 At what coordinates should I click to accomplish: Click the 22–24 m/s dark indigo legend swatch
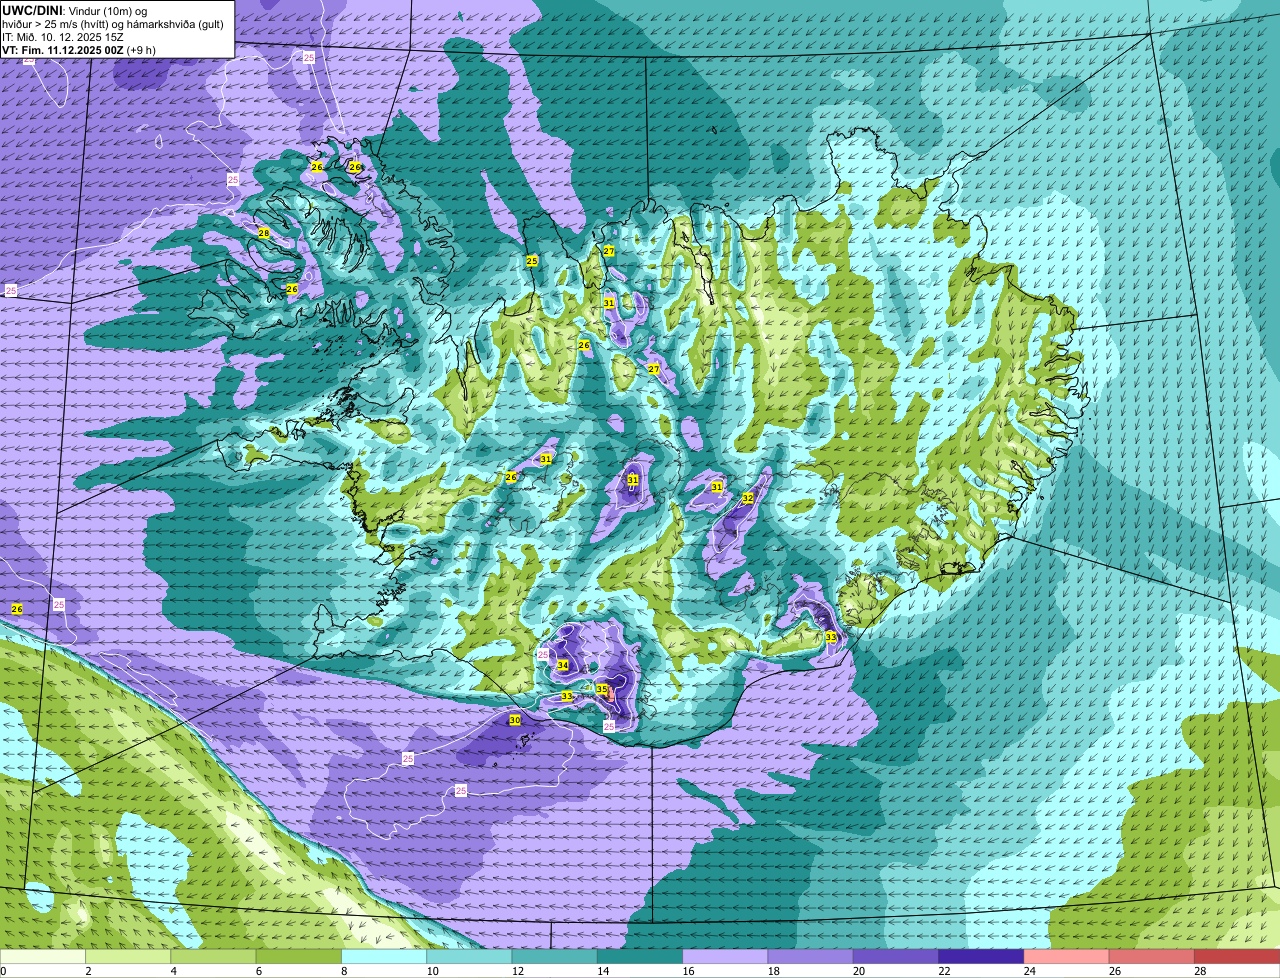click(980, 956)
